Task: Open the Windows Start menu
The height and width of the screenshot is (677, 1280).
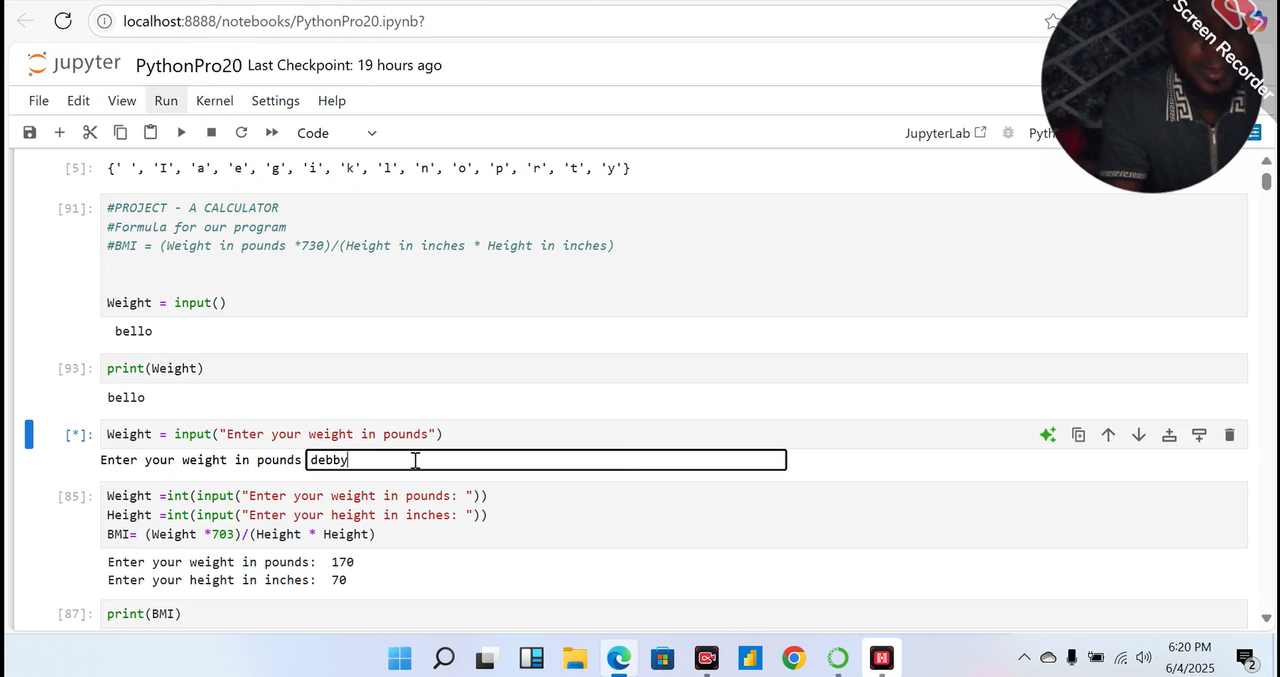Action: coord(399,658)
